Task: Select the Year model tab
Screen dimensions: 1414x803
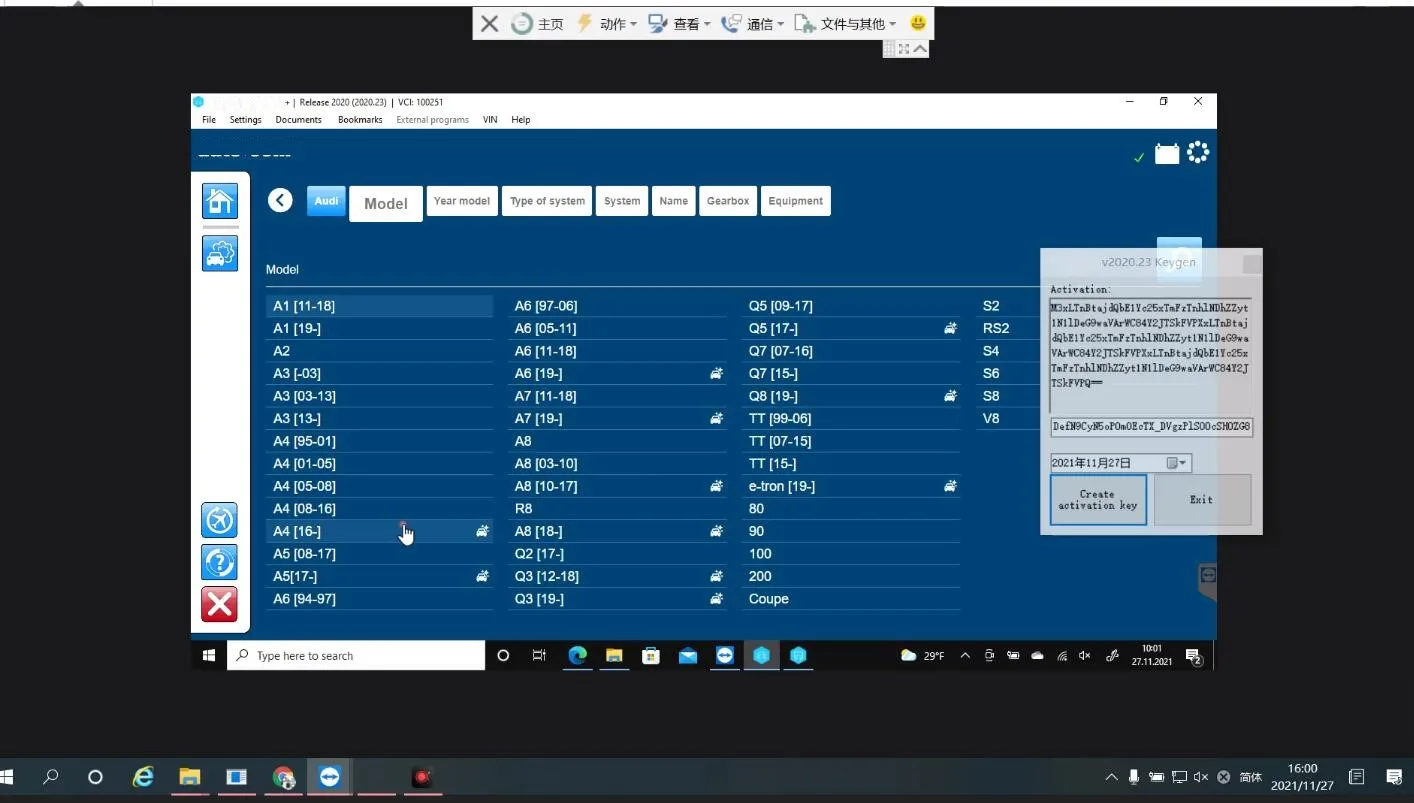Action: pyautogui.click(x=461, y=201)
